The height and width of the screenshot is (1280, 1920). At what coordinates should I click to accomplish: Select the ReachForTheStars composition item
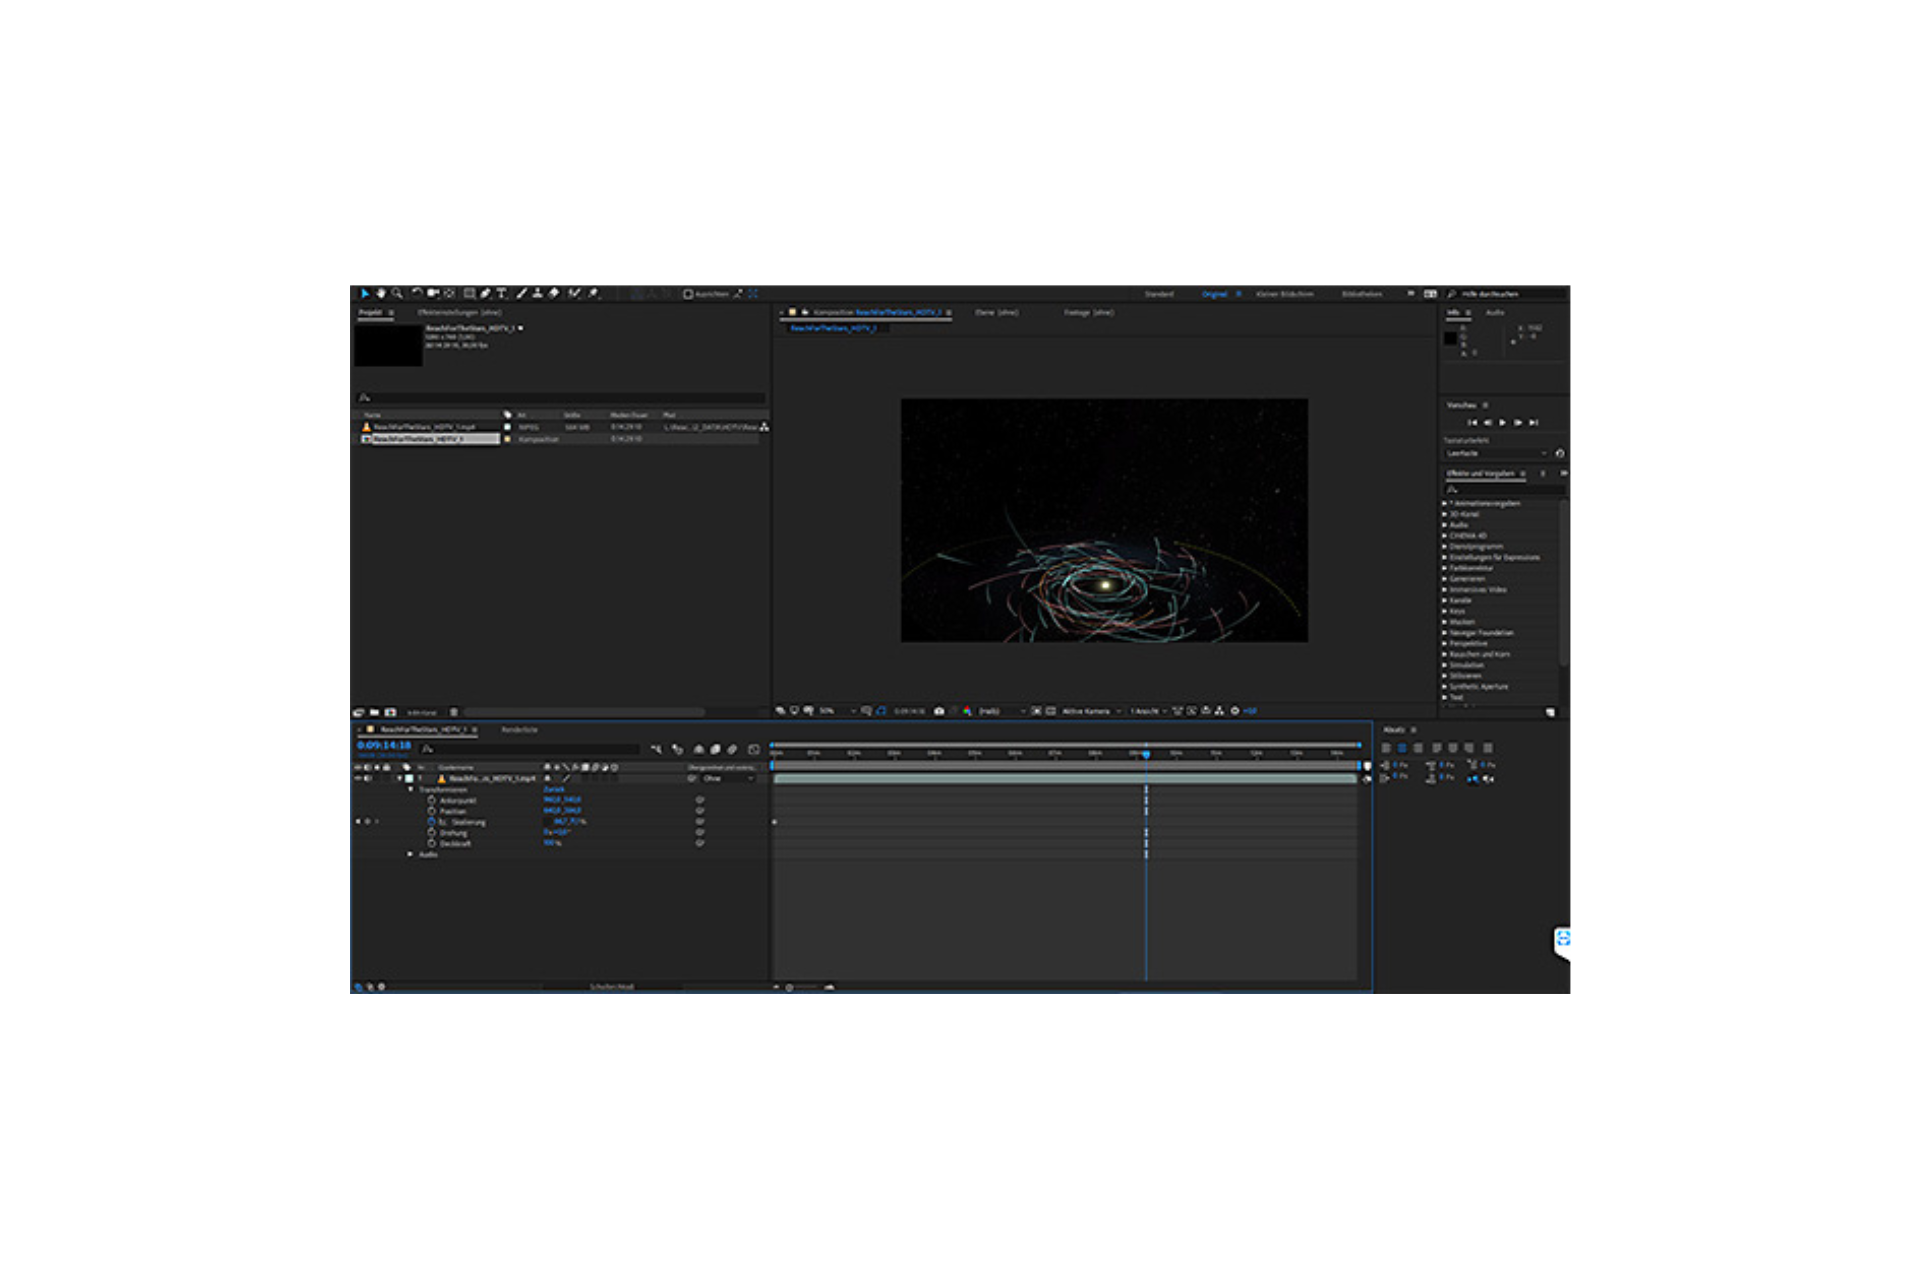coord(428,439)
